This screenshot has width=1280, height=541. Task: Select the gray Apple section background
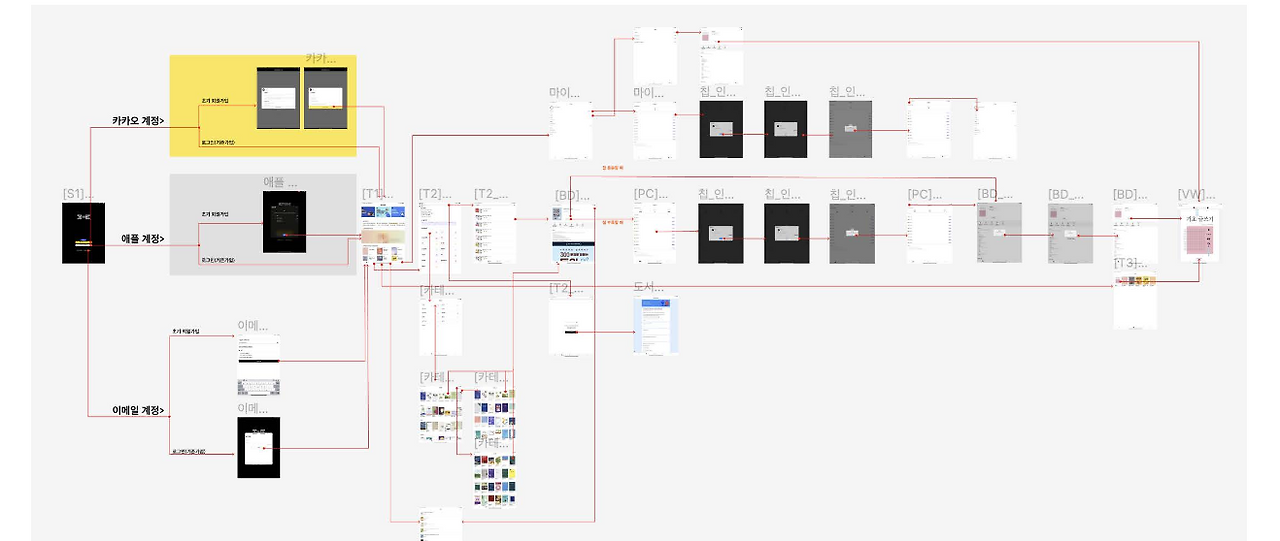(262, 225)
